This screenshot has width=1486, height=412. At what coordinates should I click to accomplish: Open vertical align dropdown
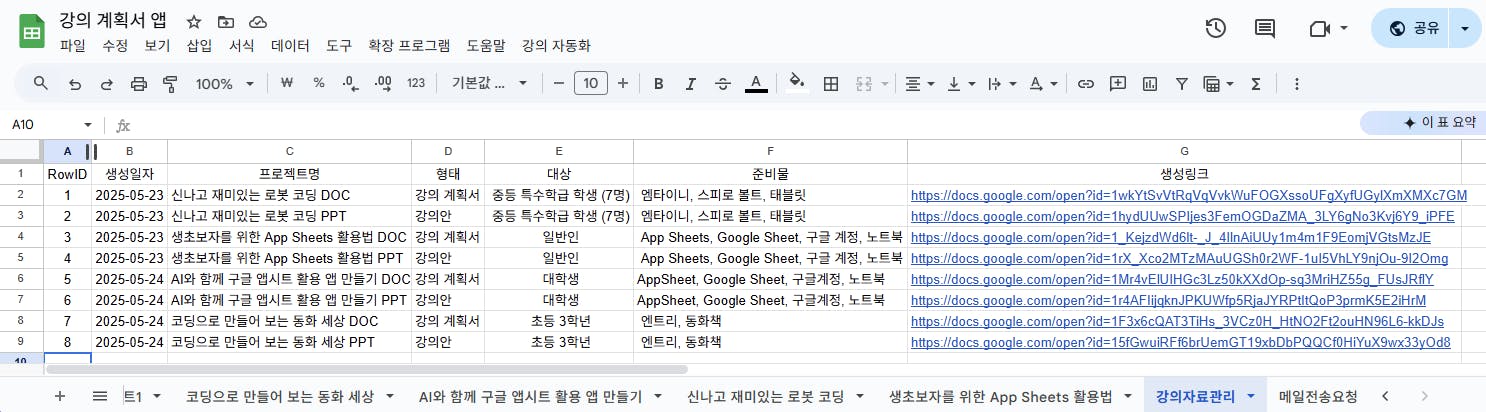(961, 84)
